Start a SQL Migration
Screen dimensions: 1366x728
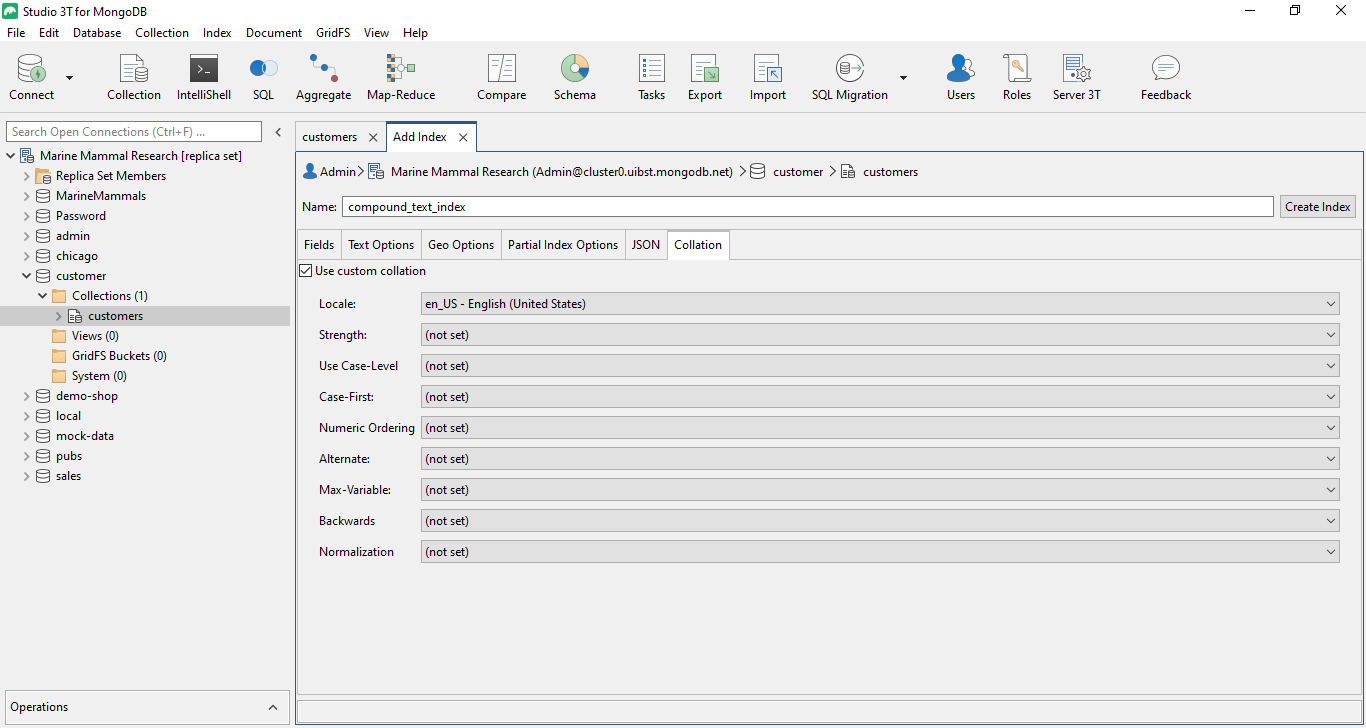849,76
